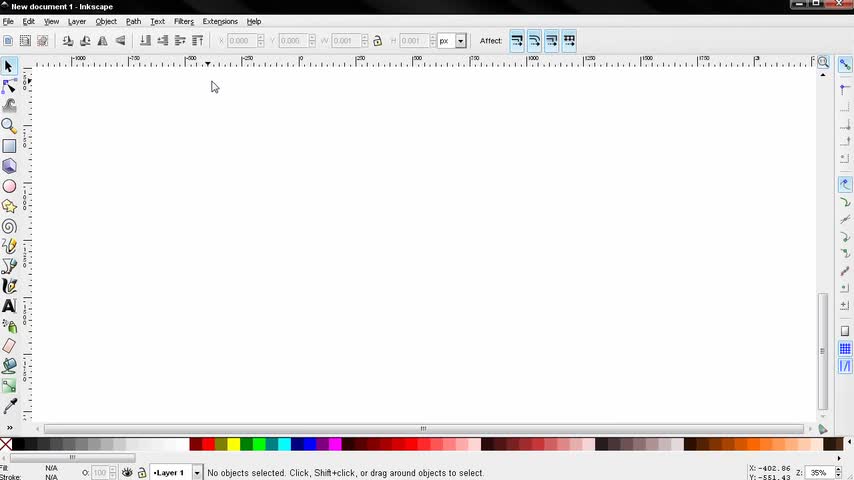Toggle current layer lock
The image size is (854, 480).
click(142, 472)
